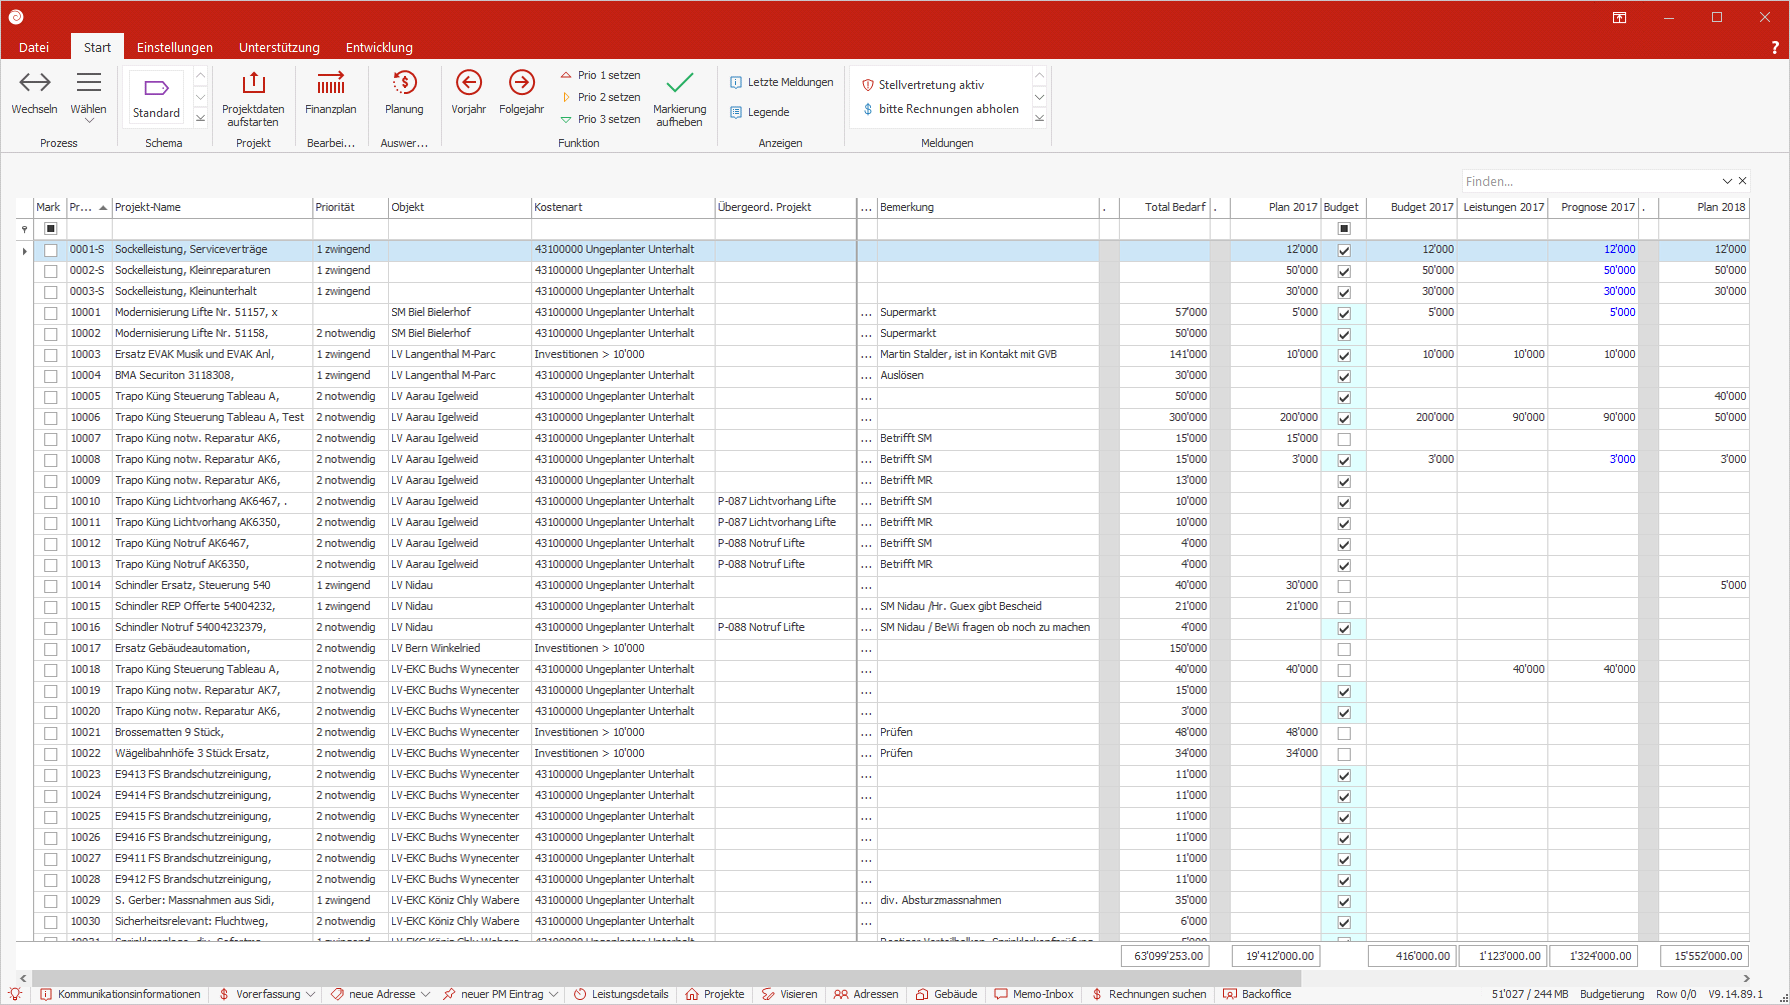This screenshot has height=1005, width=1790.
Task: Go to Folgejahr (next year)
Action: (x=521, y=93)
